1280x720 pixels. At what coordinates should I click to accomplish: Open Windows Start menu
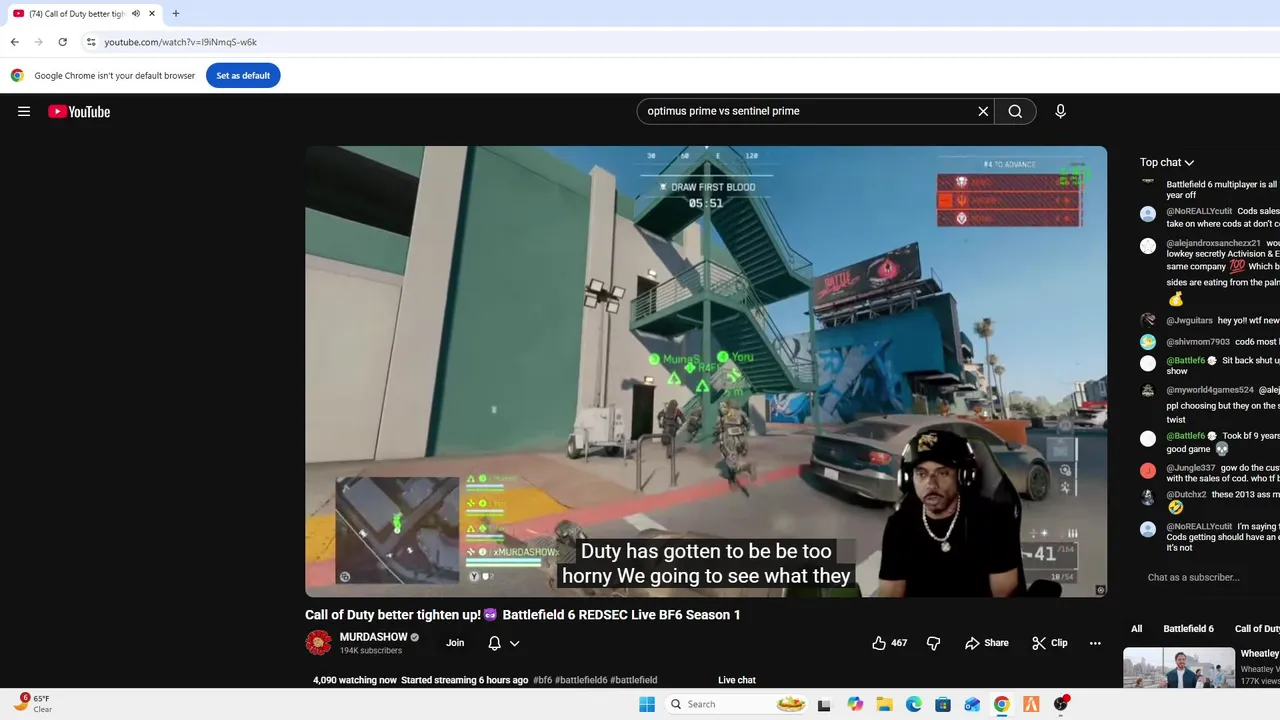647,704
